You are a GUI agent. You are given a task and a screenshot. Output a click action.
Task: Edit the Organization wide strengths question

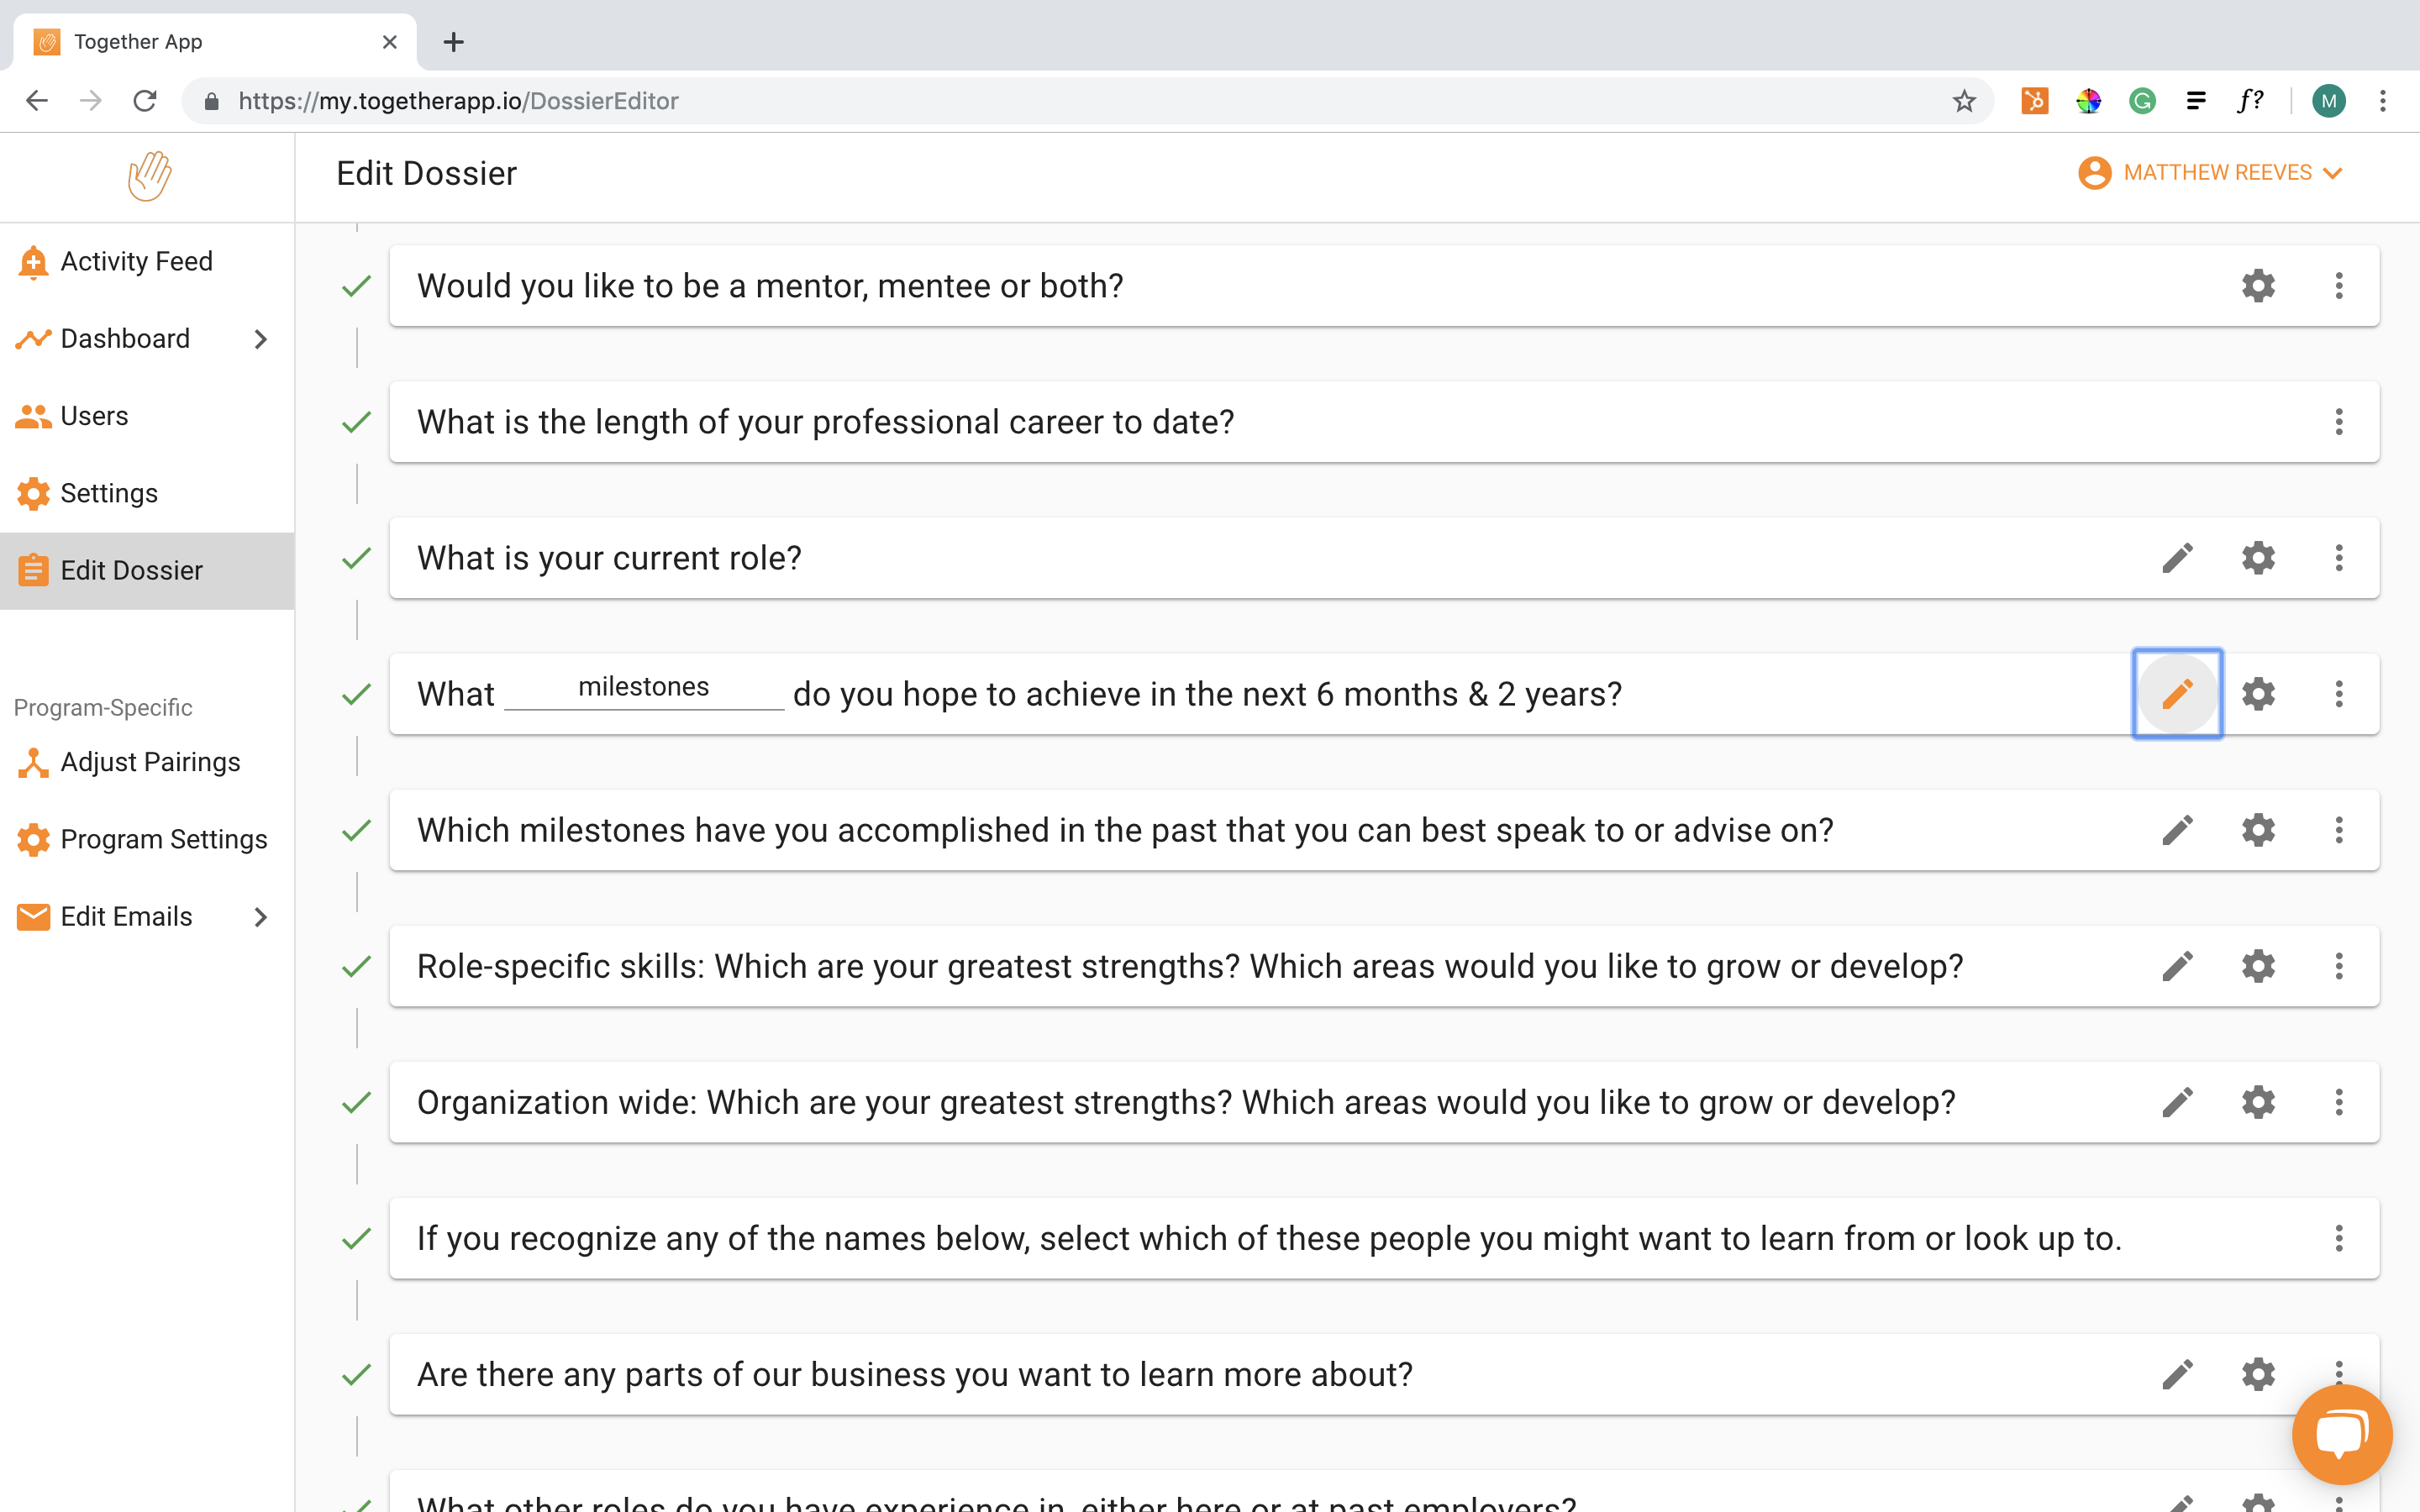pyautogui.click(x=2177, y=1102)
